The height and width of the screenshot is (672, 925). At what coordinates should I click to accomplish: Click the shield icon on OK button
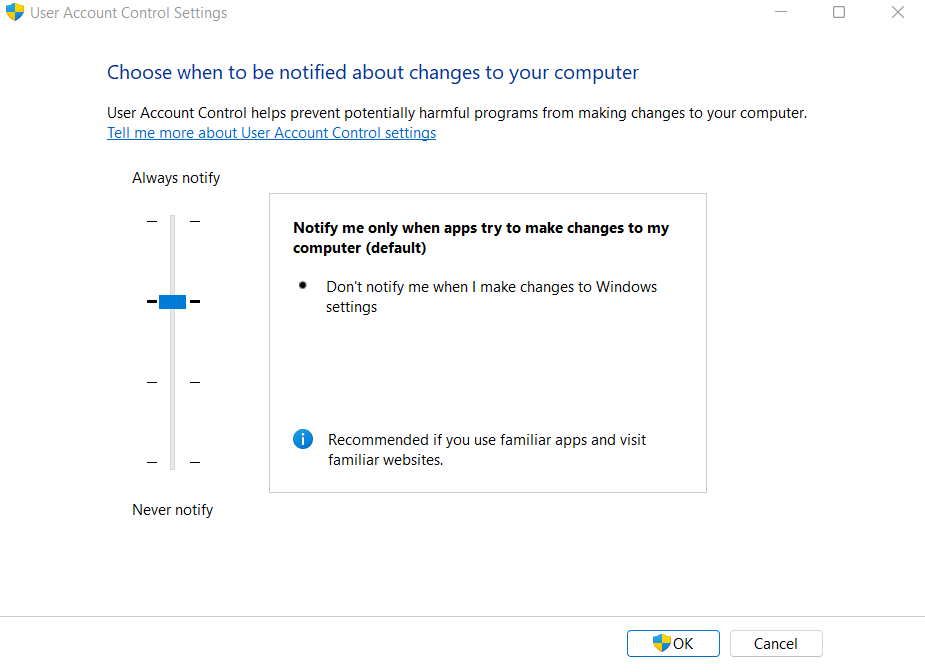(661, 643)
